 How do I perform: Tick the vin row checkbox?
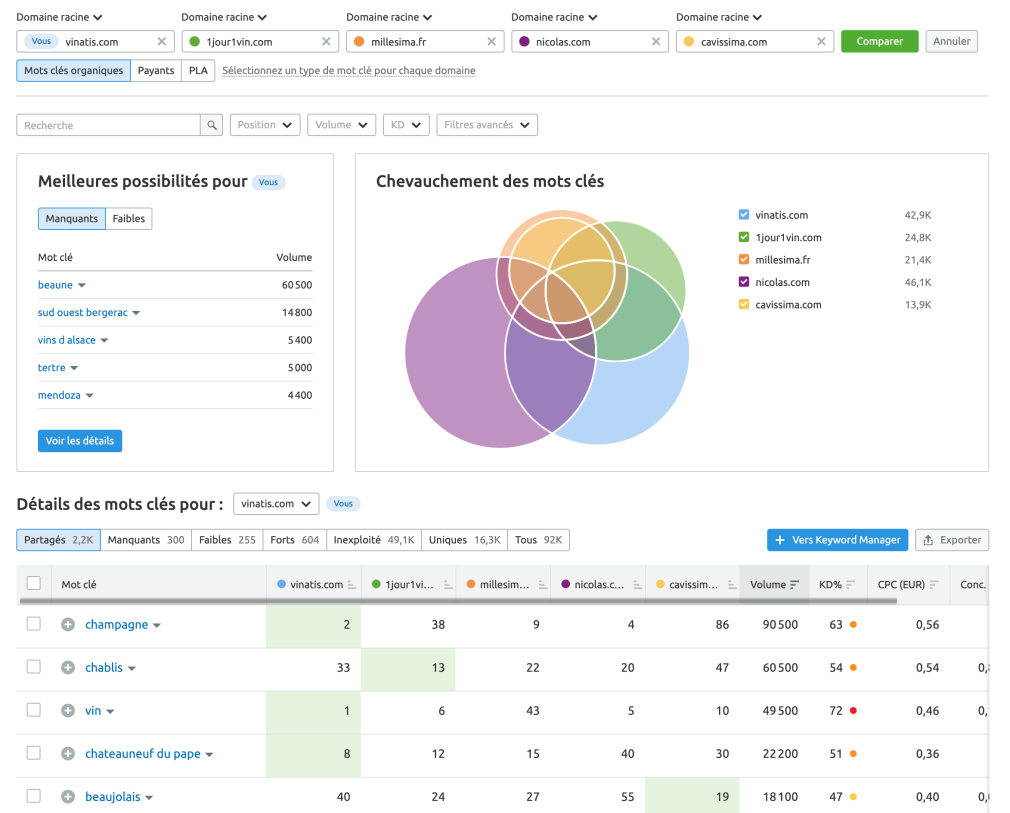coord(33,710)
